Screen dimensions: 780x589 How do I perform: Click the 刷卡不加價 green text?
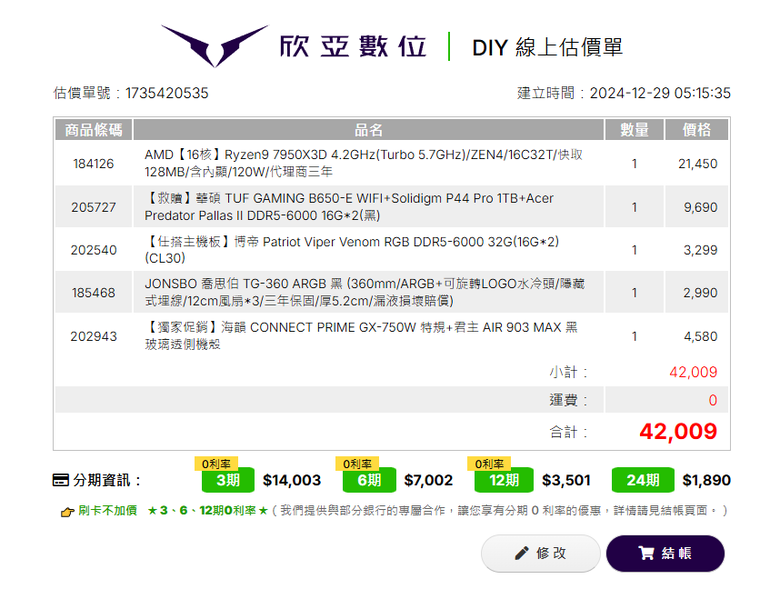[107, 511]
